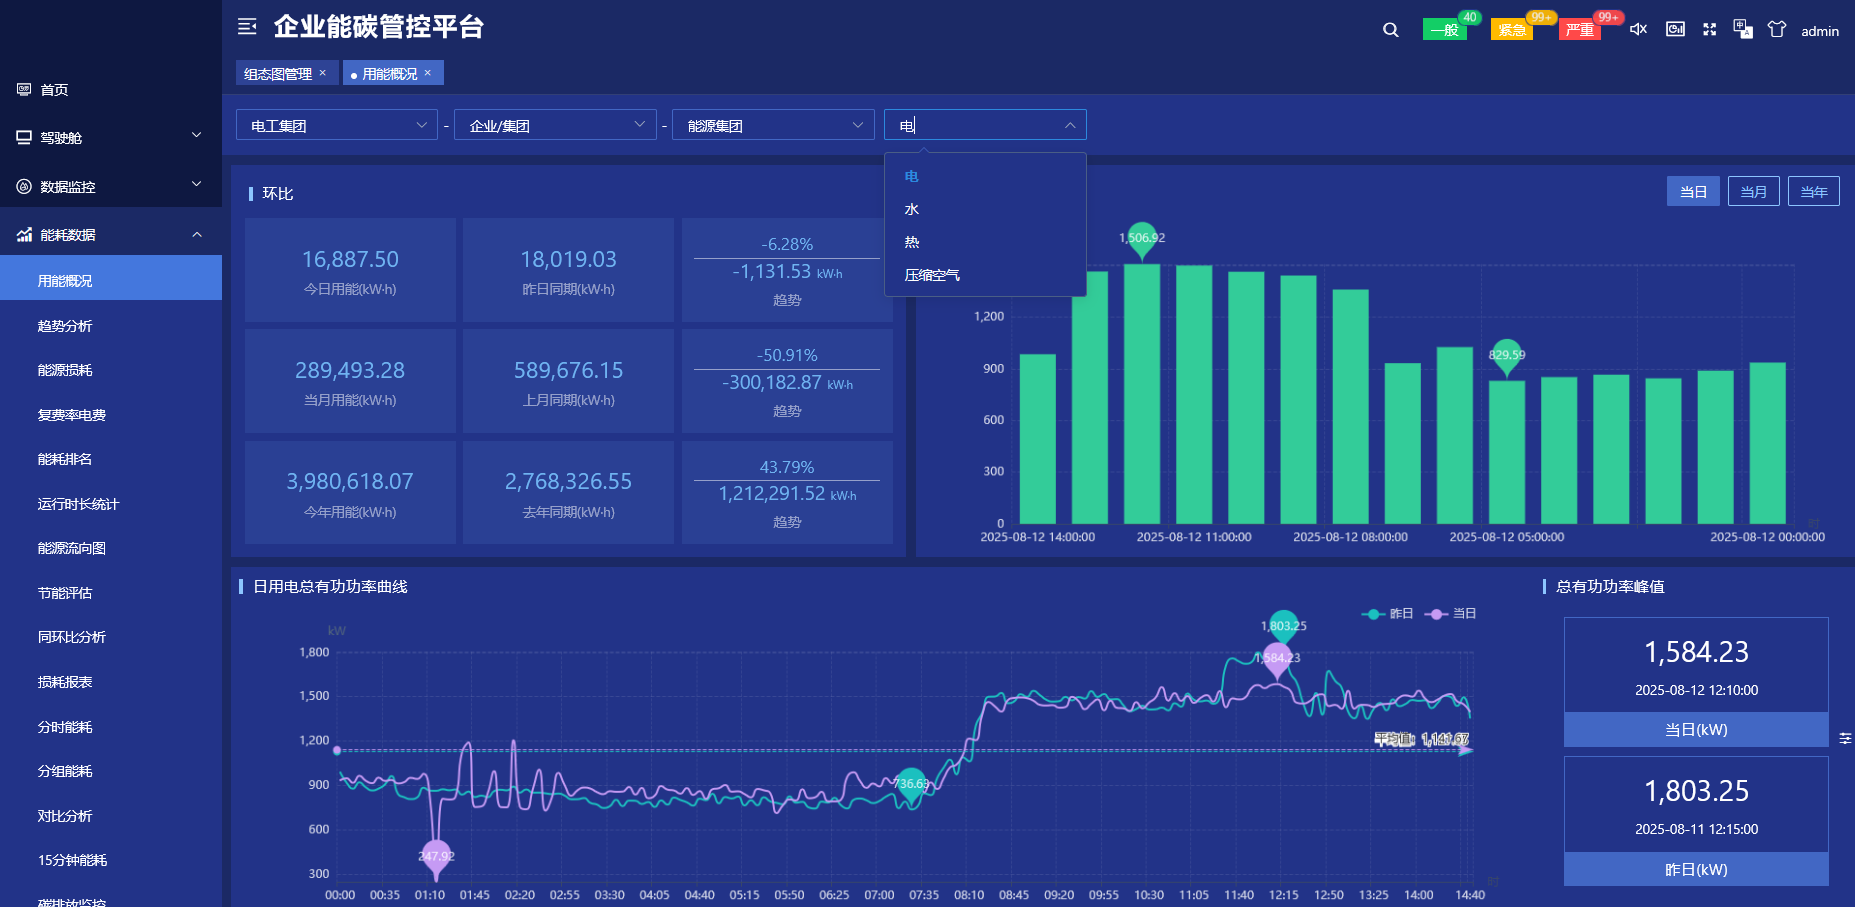This screenshot has height=907, width=1855.
Task: Click the 当年 period button
Action: (1813, 192)
